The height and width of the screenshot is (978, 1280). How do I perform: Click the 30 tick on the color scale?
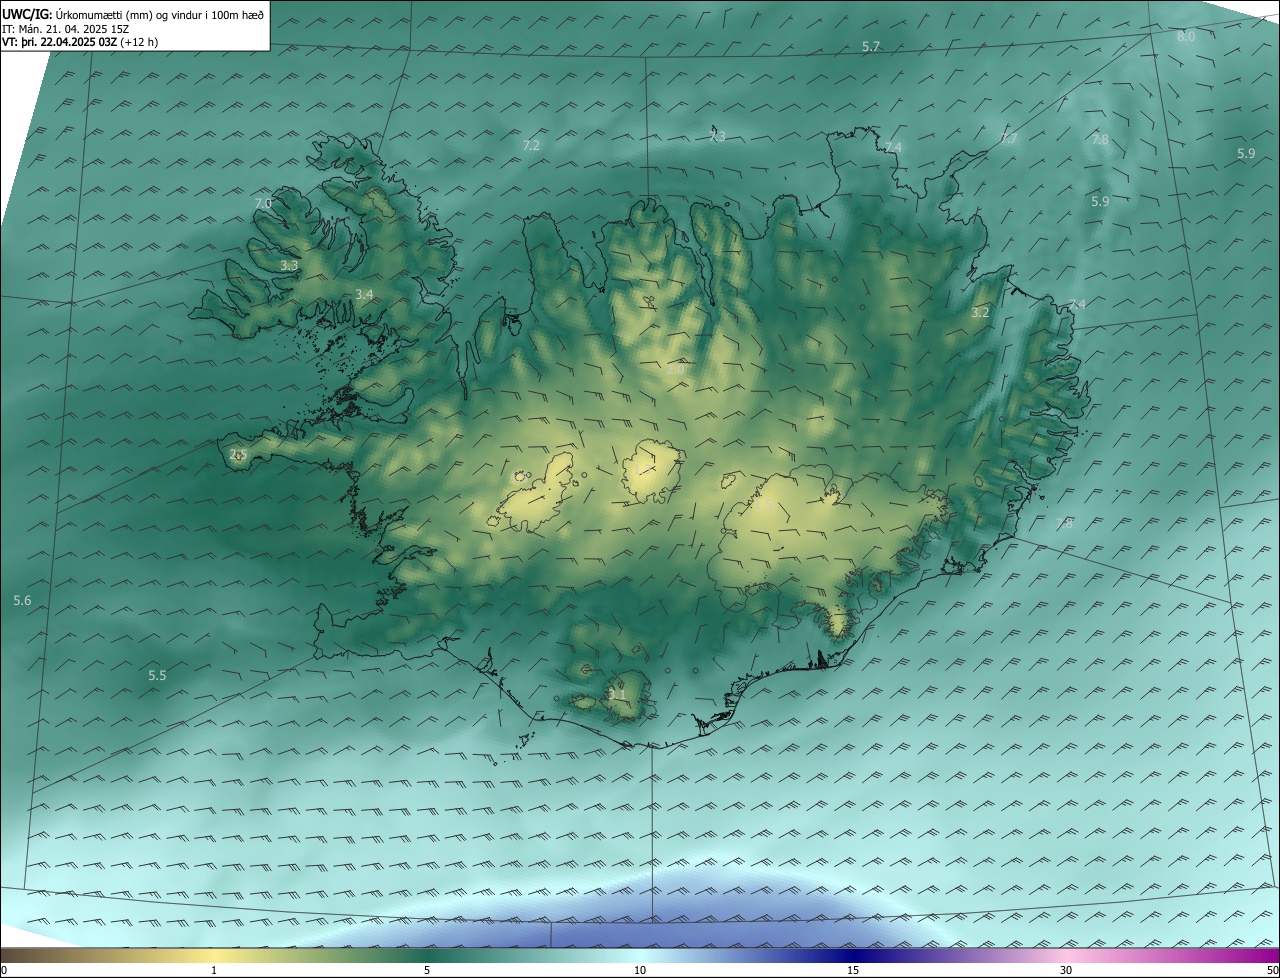point(1066,970)
